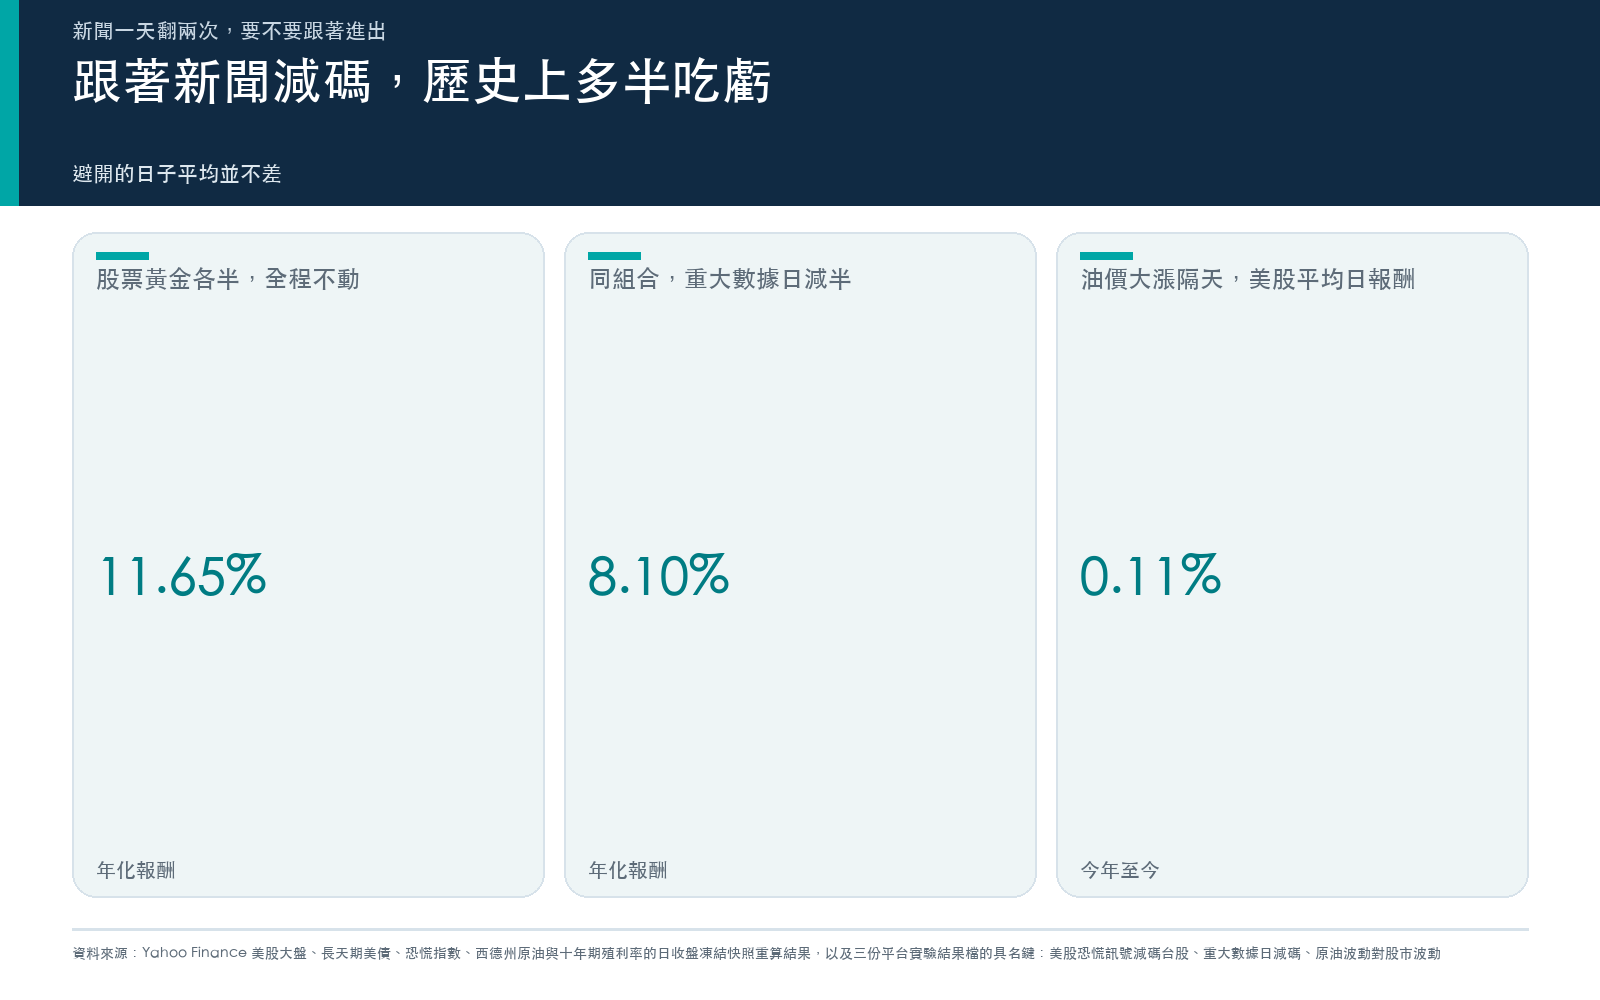Click 年化報酬 label under 11.65%
Viewport: 1600px width, 1000px height.
click(136, 870)
